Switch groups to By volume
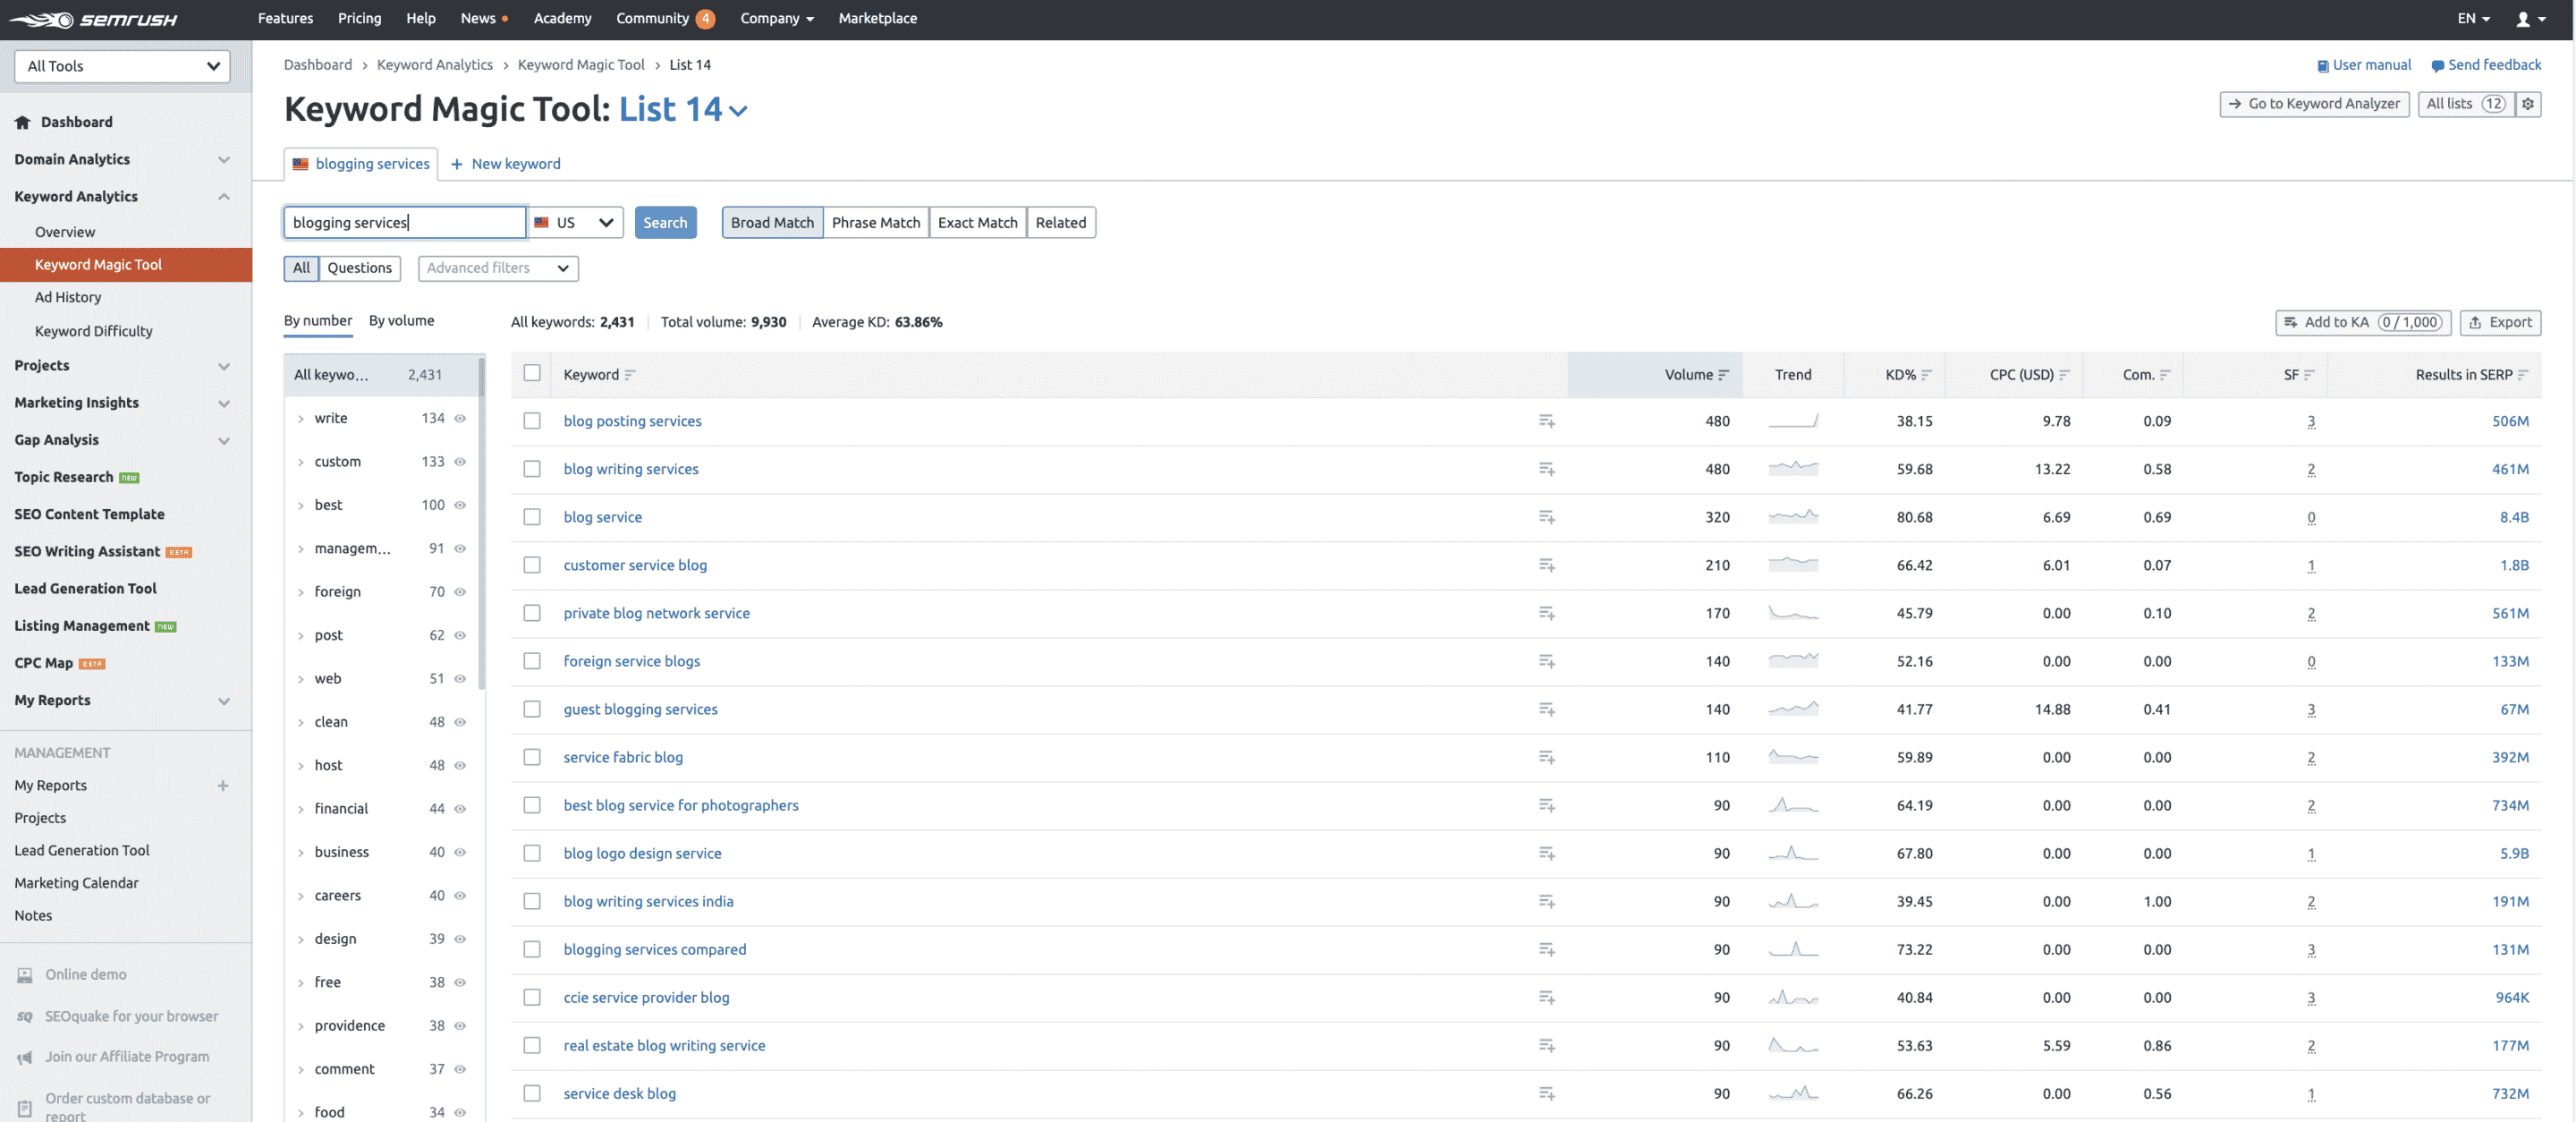 tap(401, 321)
